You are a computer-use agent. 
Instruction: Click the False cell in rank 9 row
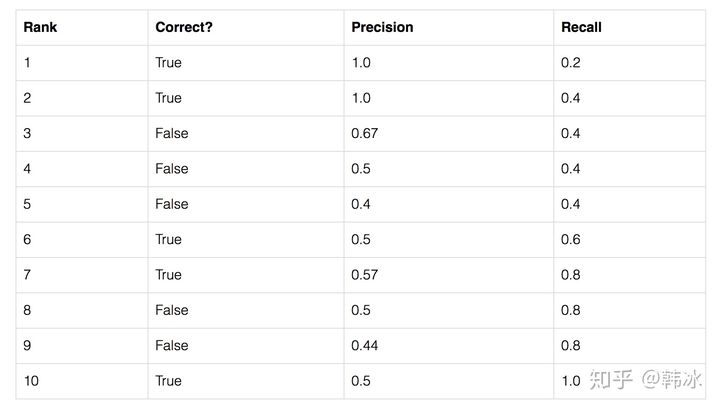pyautogui.click(x=172, y=345)
